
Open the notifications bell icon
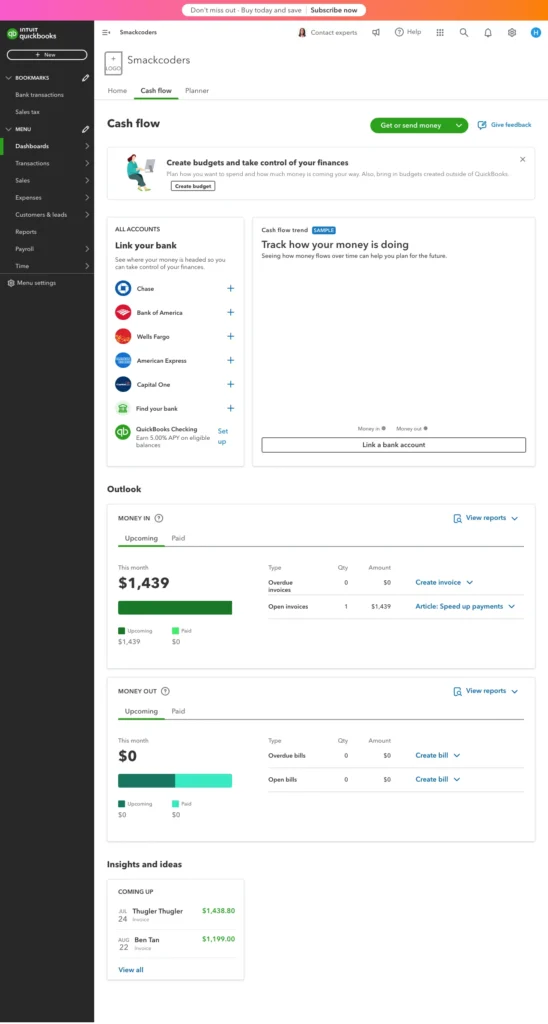coord(488,33)
